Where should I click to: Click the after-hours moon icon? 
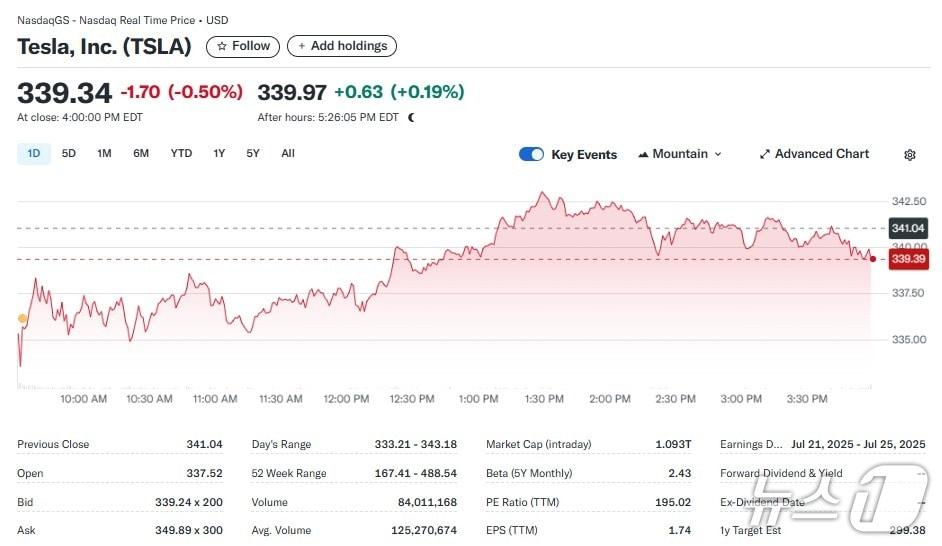pyautogui.click(x=411, y=117)
